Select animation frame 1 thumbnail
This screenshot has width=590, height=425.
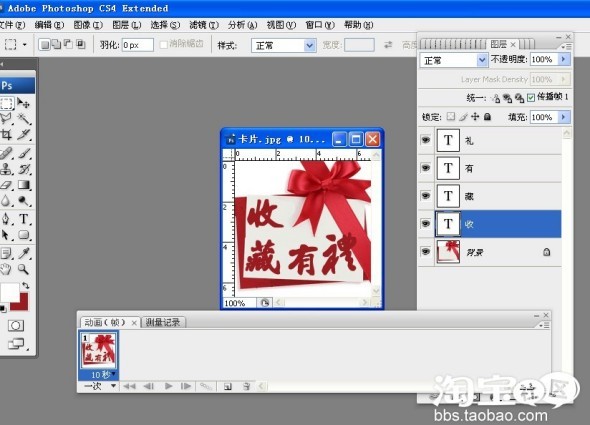(99, 351)
